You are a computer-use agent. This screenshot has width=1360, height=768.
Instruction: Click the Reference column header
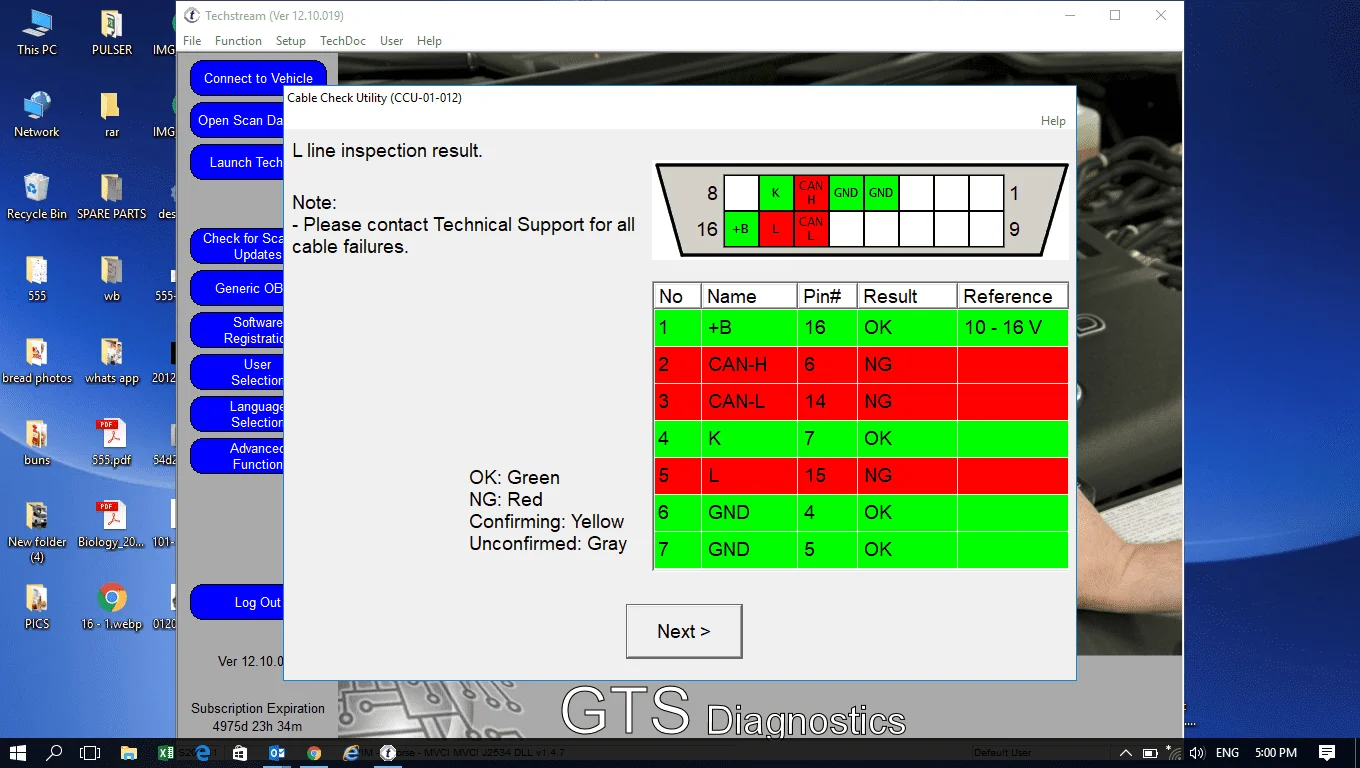click(x=1012, y=296)
